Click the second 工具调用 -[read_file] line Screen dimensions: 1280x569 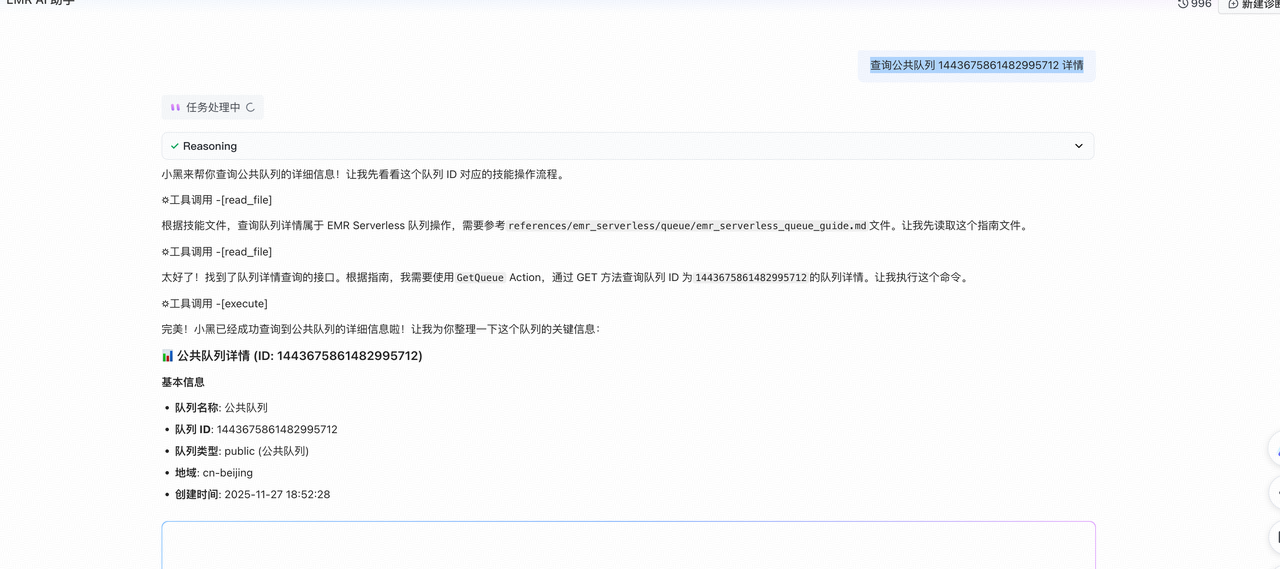click(x=217, y=252)
